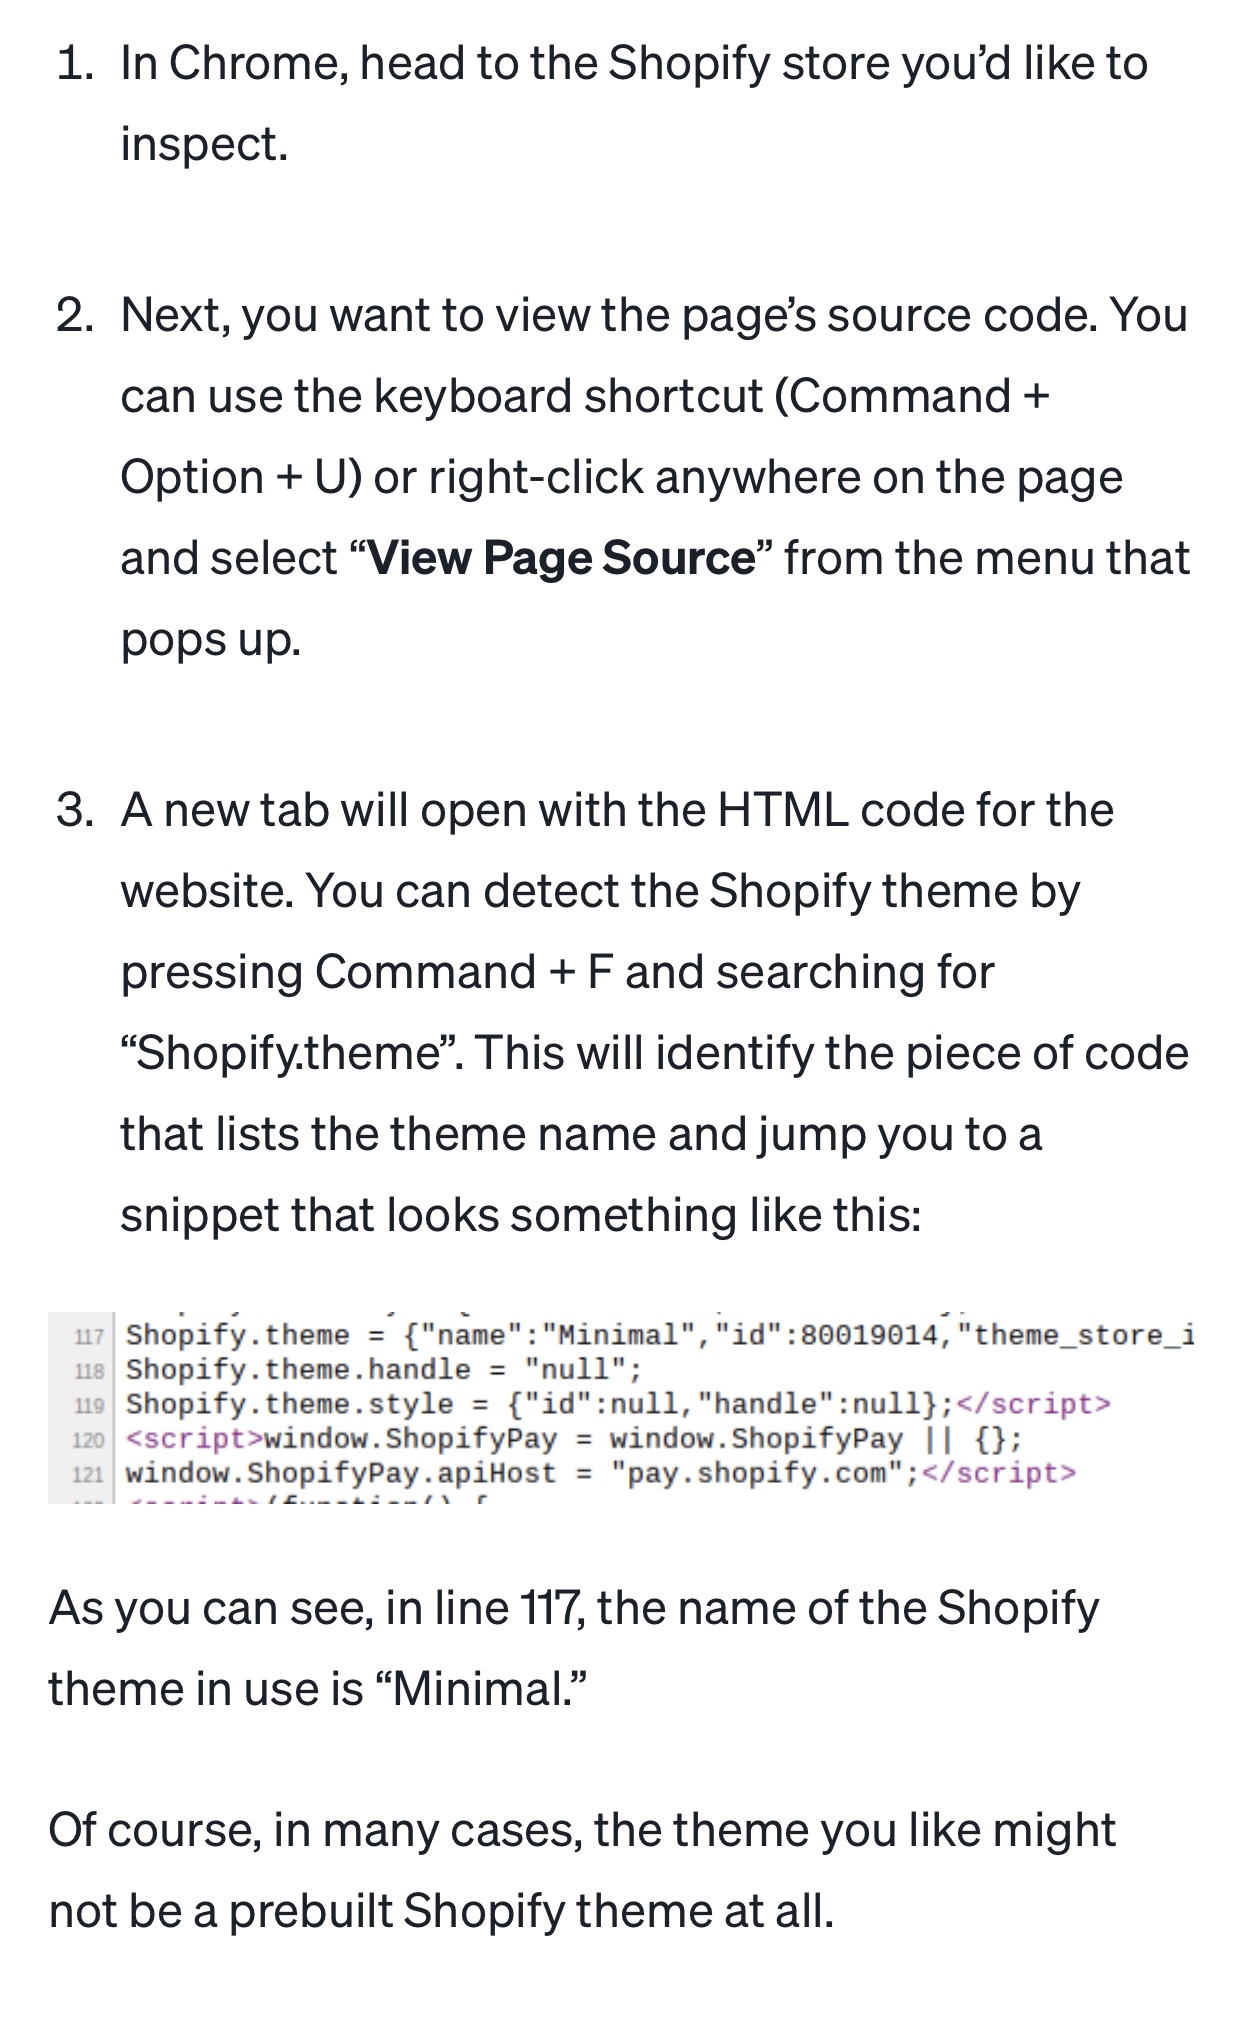Click the "As you can see, in line 117" paragraph

pos(574,1648)
